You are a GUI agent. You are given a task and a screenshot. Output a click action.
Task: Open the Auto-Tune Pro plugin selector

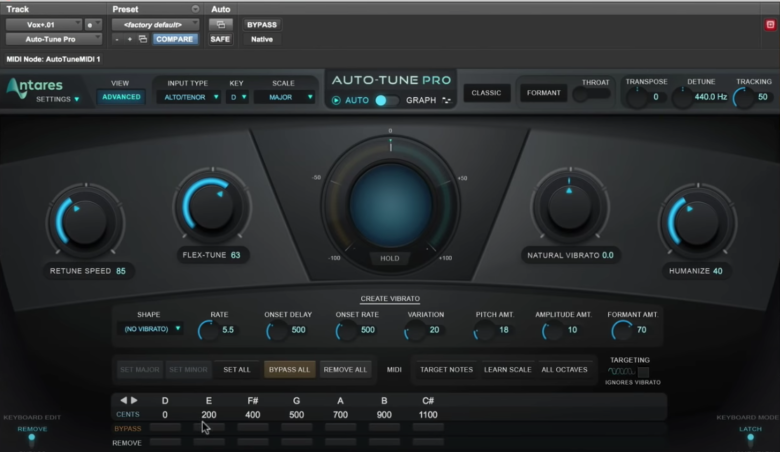coord(54,39)
